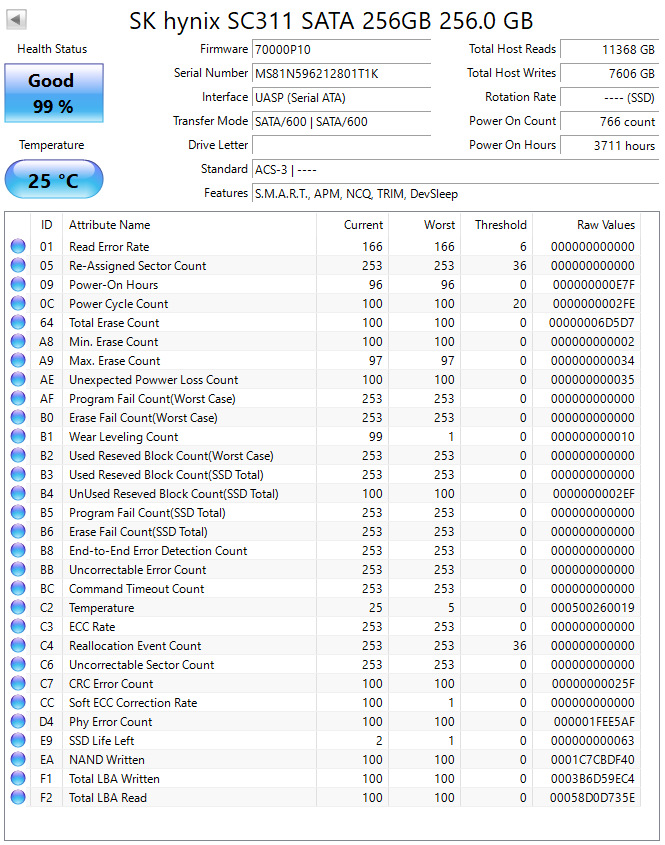Click the Serial Number field
Screen dimensions: 665x845
(x=342, y=73)
